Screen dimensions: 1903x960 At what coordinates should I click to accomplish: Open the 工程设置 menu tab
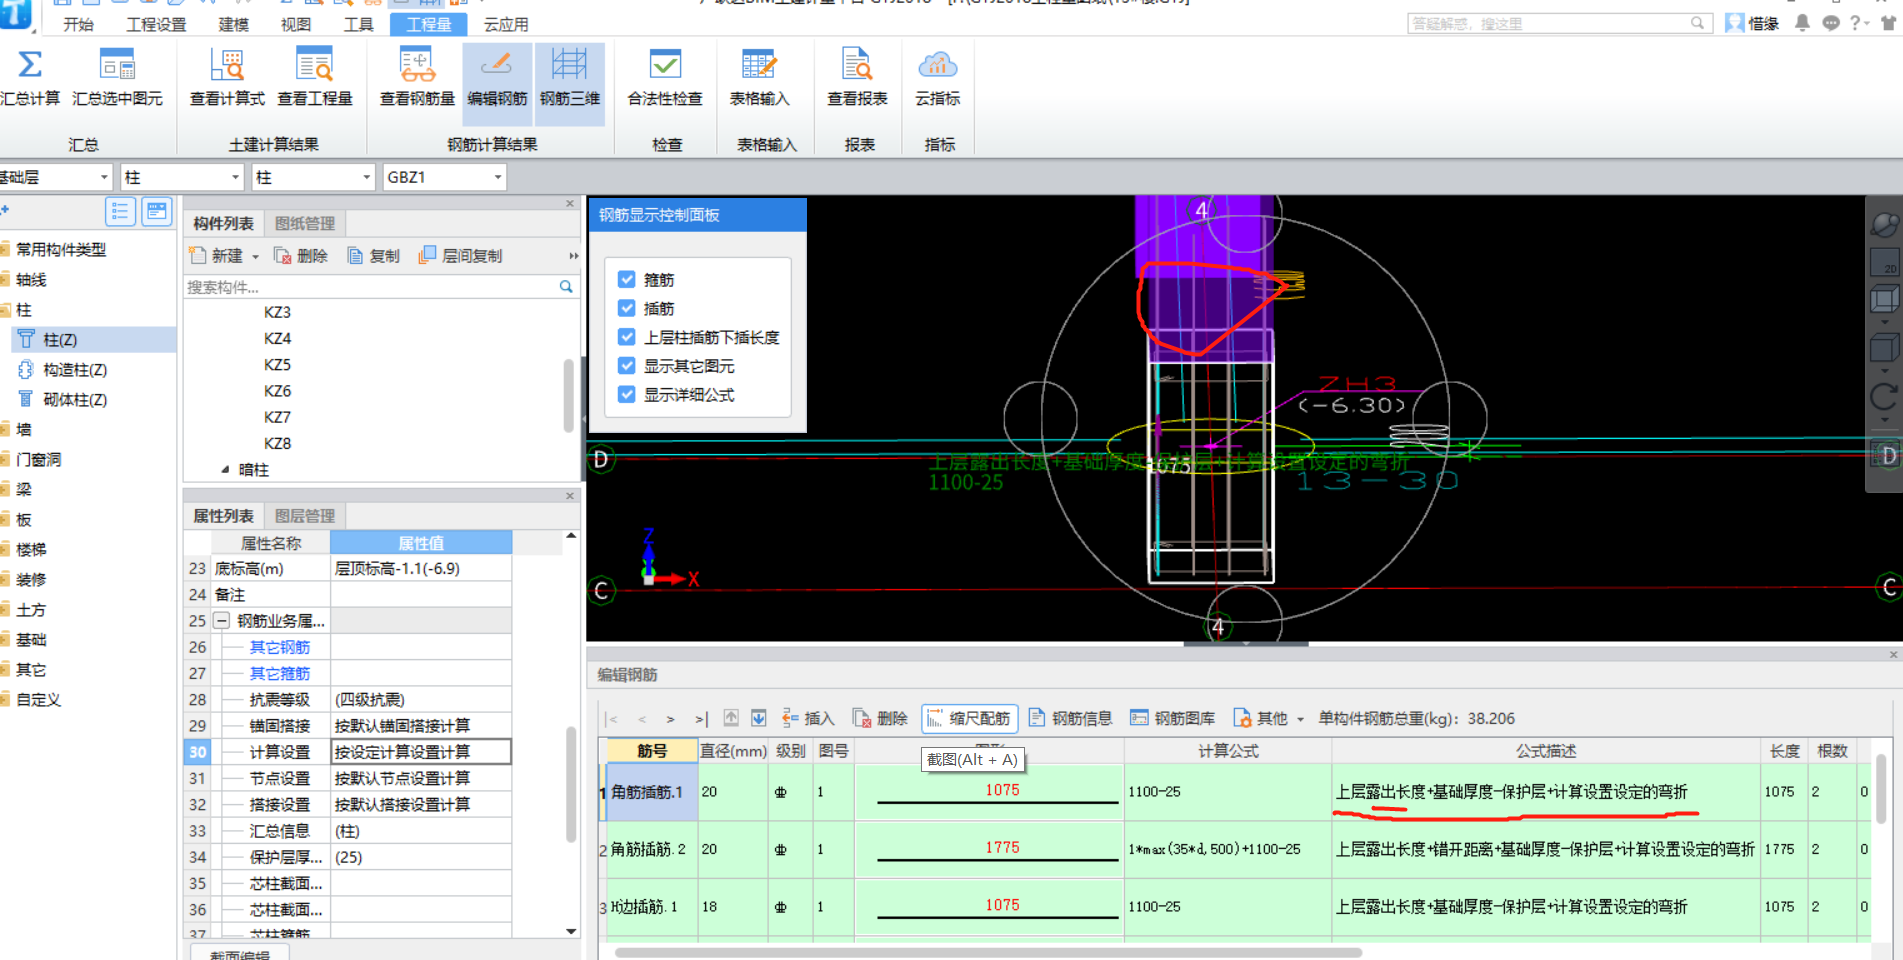pyautogui.click(x=156, y=24)
